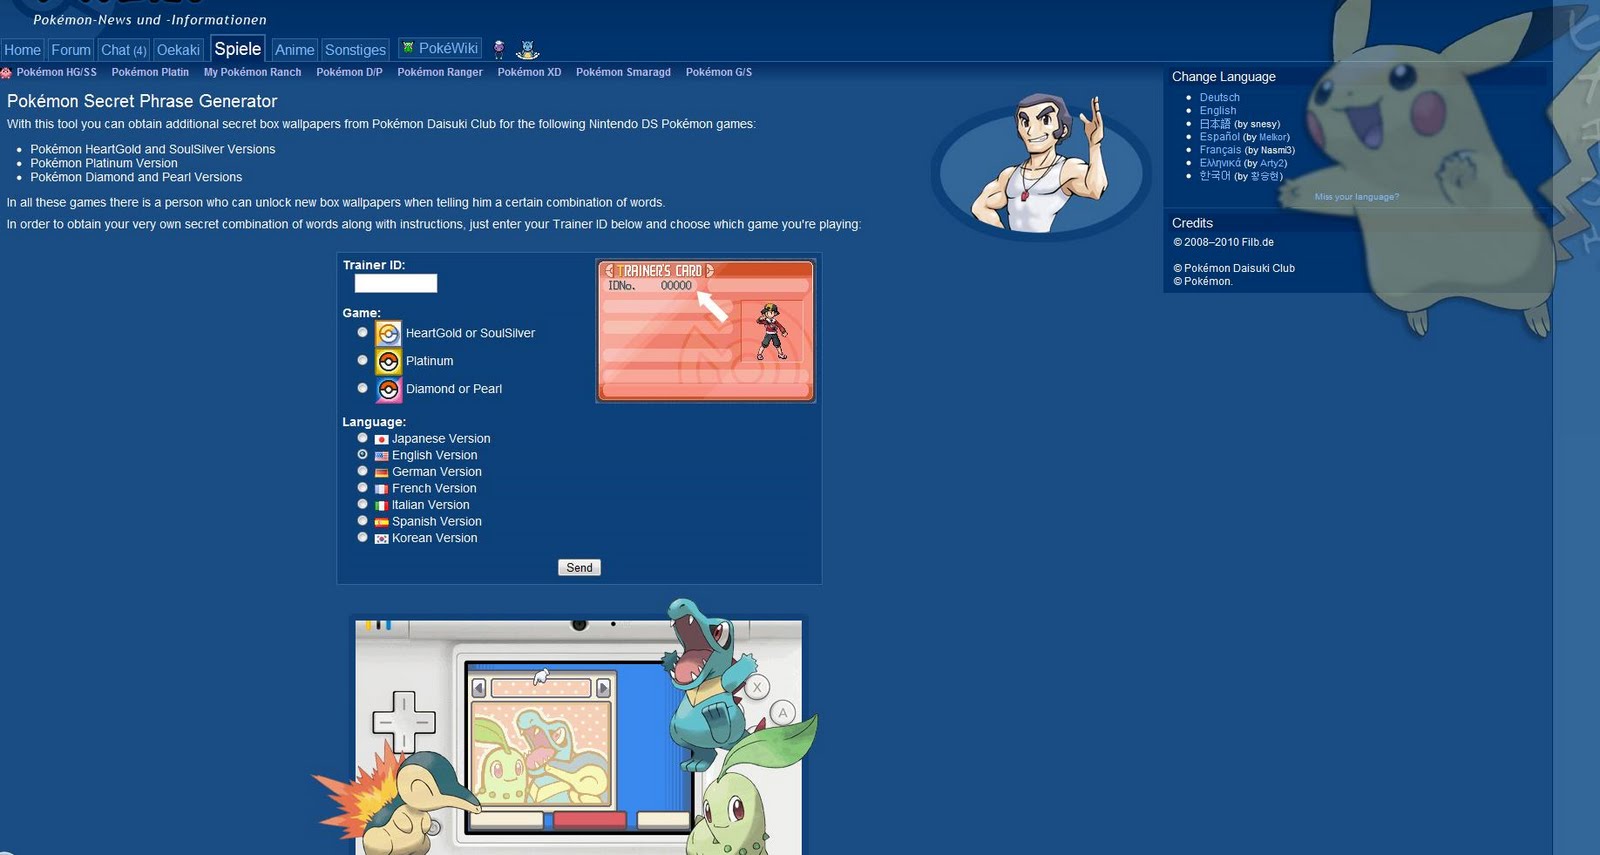Switch the page language to Deutsch
The height and width of the screenshot is (855, 1600).
click(x=1219, y=98)
